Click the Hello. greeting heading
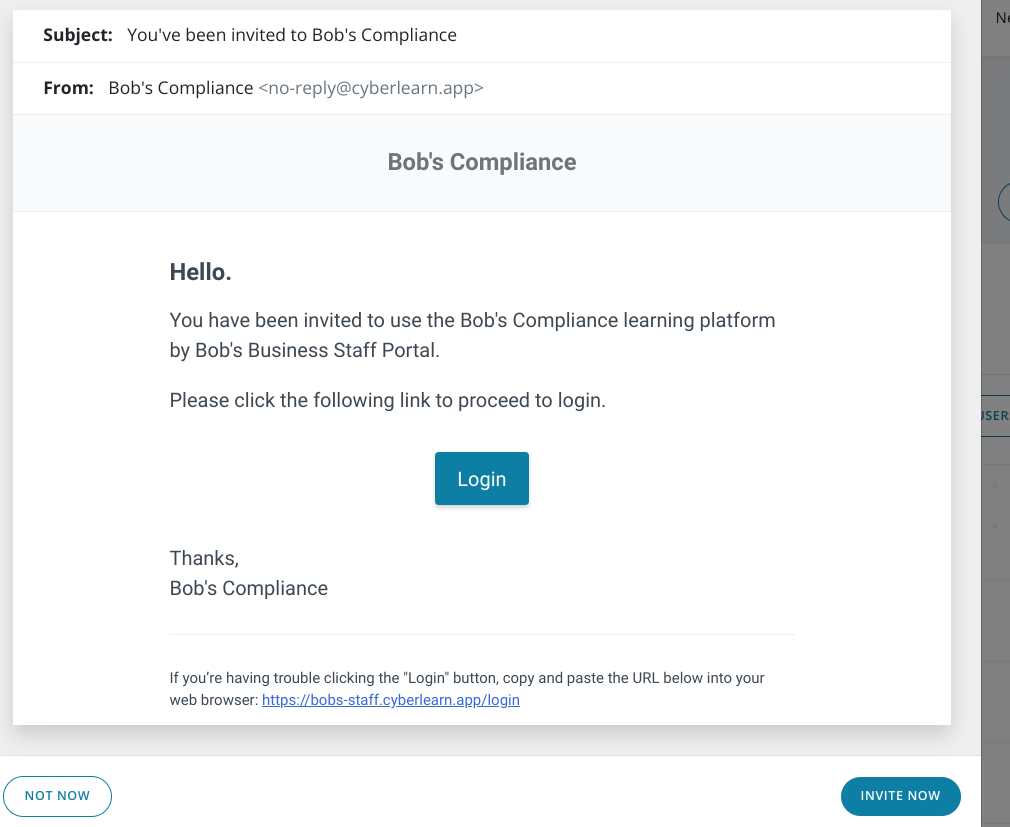This screenshot has height=827, width=1010. (x=200, y=272)
